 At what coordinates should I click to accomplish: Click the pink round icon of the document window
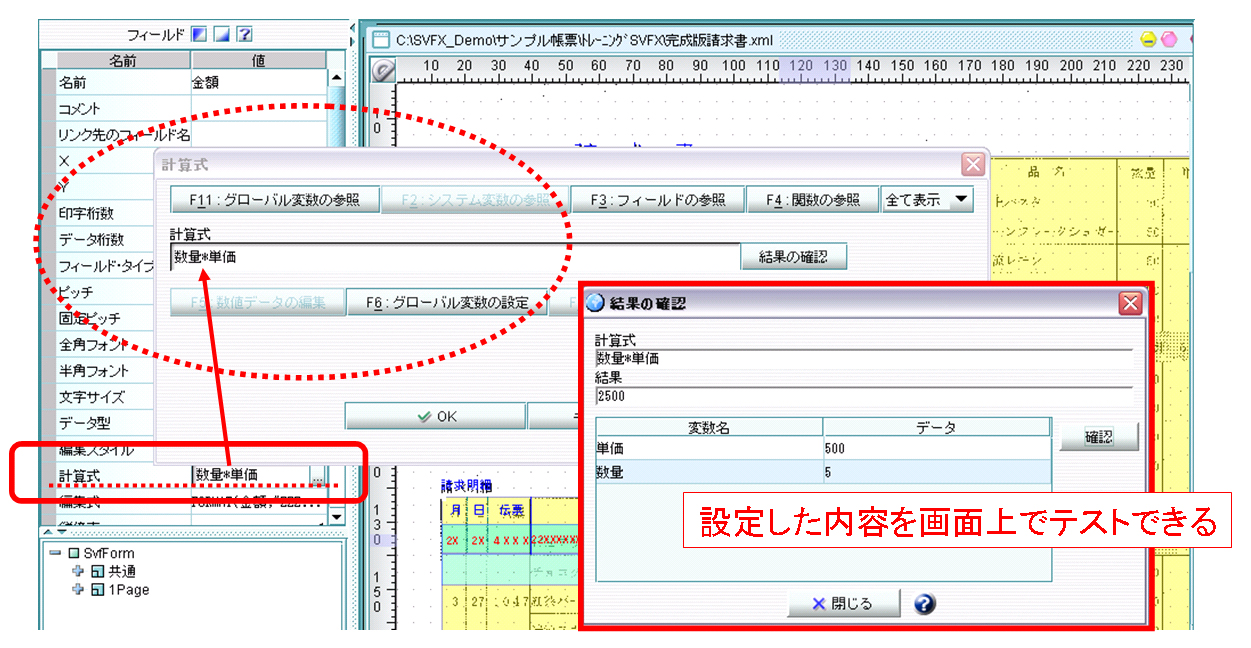point(1168,40)
